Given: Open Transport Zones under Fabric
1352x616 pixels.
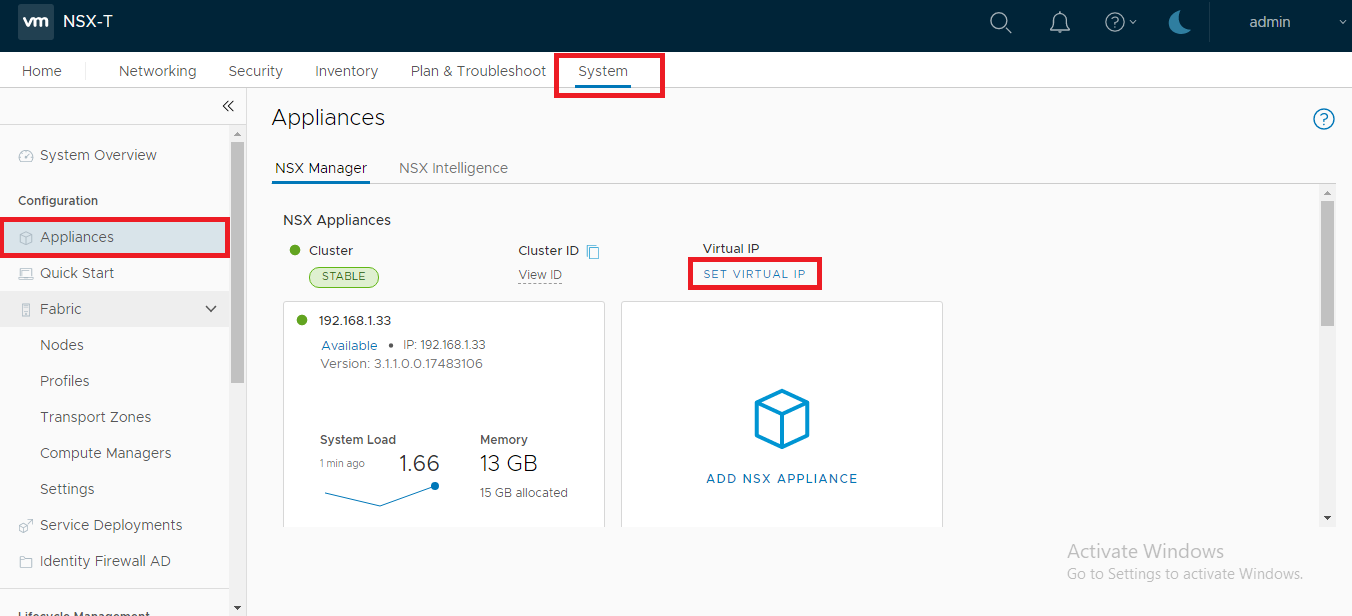Looking at the screenshot, I should [96, 417].
